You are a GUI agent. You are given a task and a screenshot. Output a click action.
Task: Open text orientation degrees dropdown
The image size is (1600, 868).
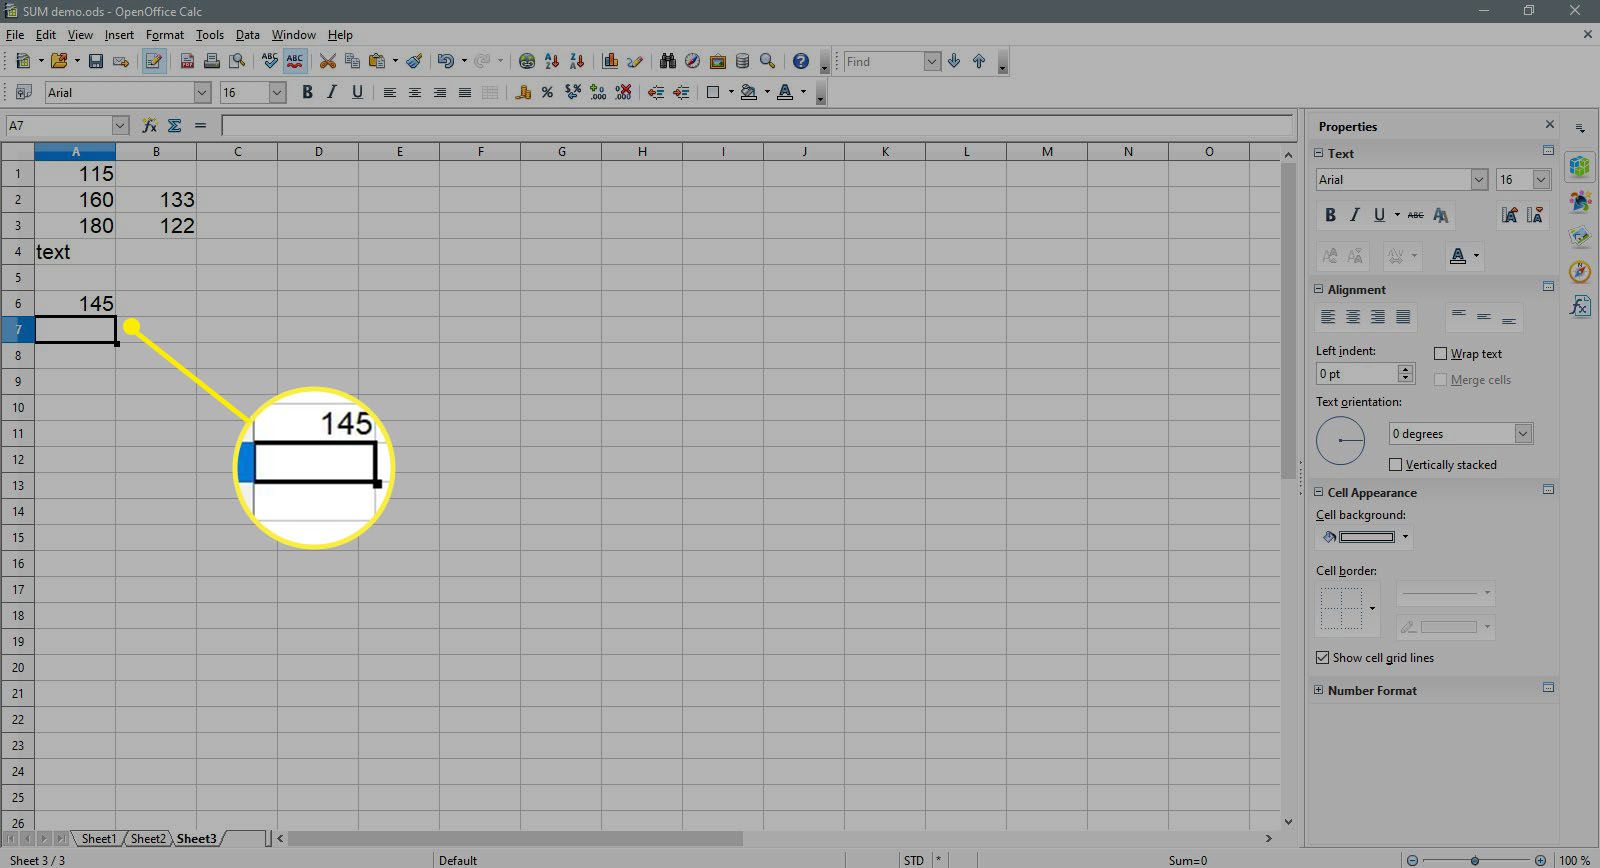(1523, 434)
